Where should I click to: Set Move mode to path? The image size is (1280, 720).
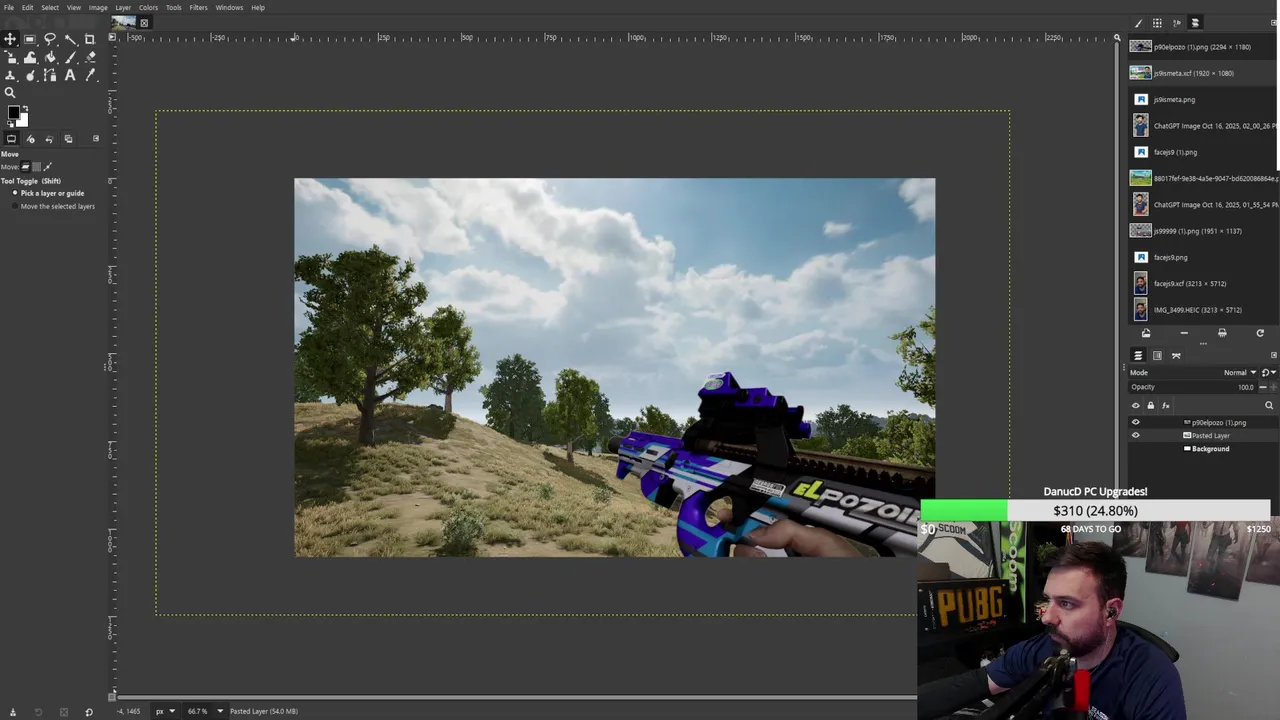coord(47,167)
